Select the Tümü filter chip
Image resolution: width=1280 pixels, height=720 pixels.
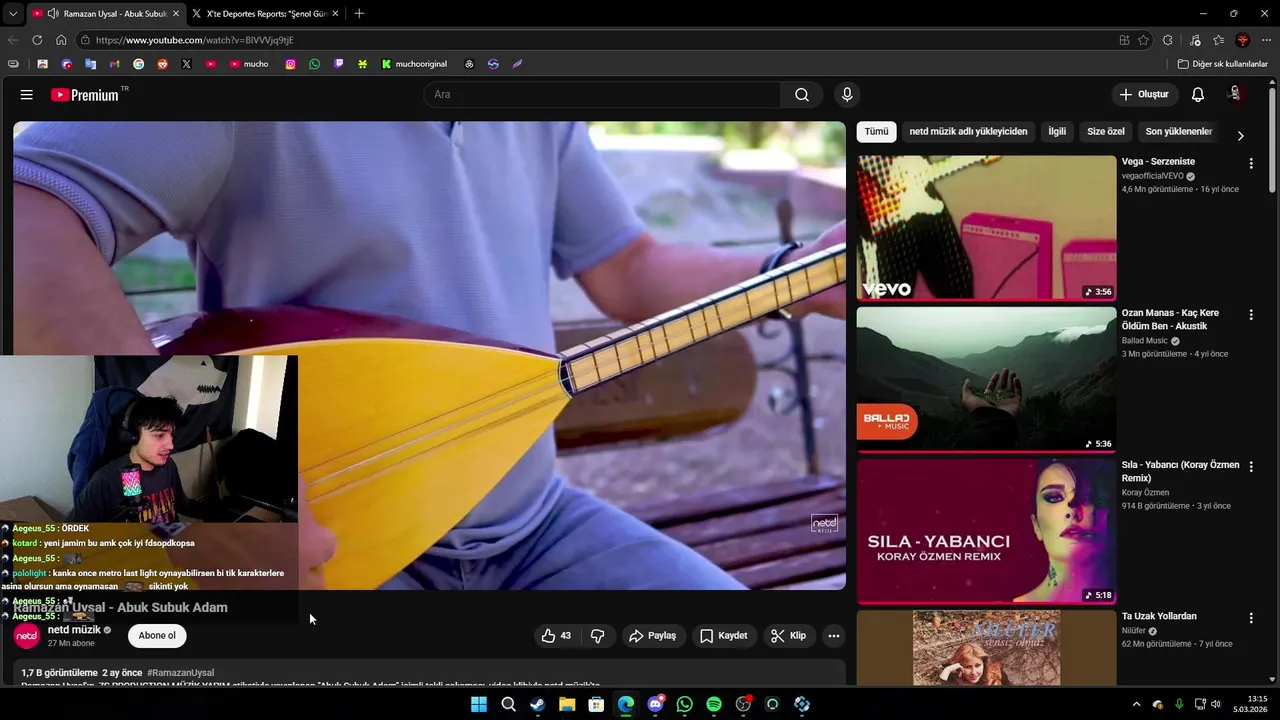[x=876, y=132]
